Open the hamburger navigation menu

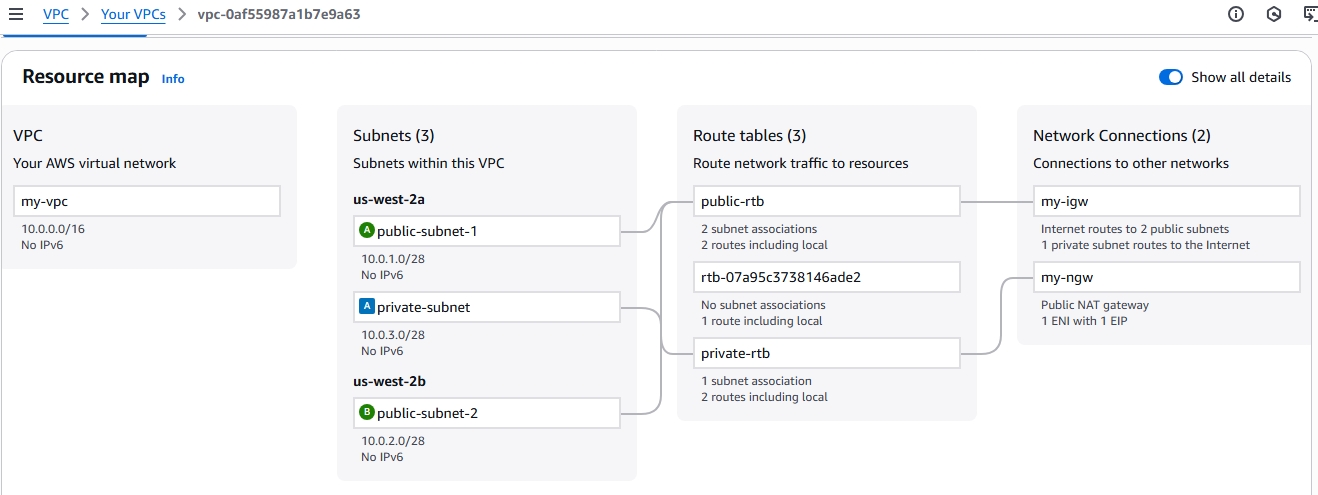pyautogui.click(x=15, y=15)
